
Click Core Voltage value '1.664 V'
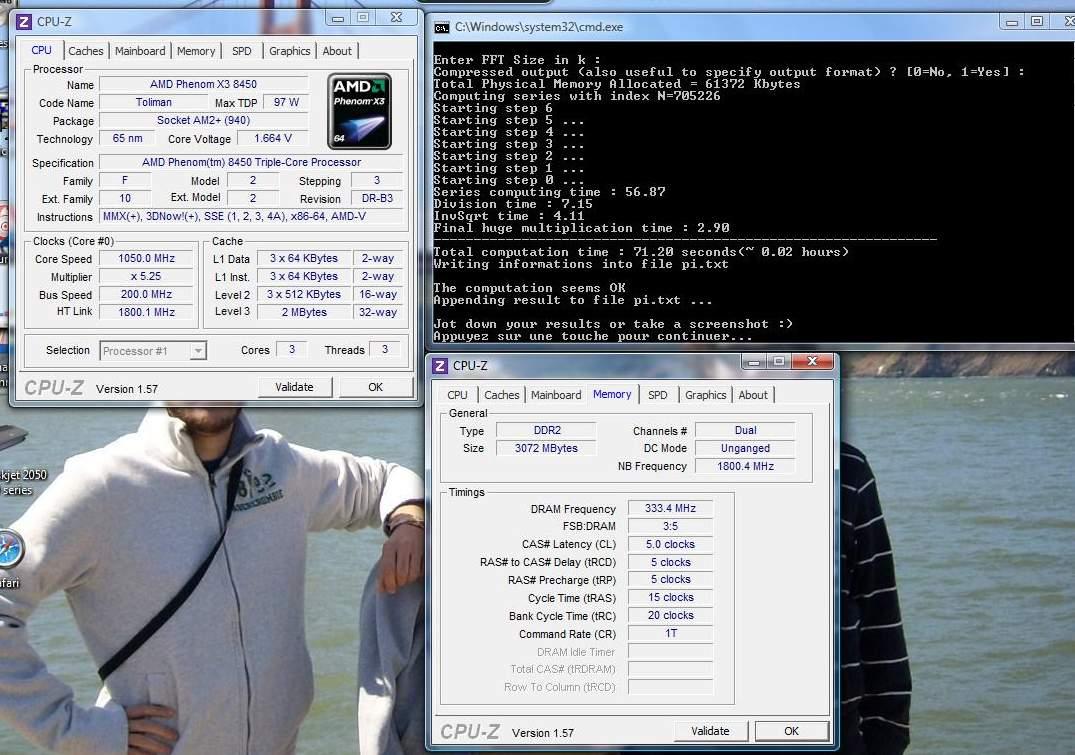coord(273,139)
